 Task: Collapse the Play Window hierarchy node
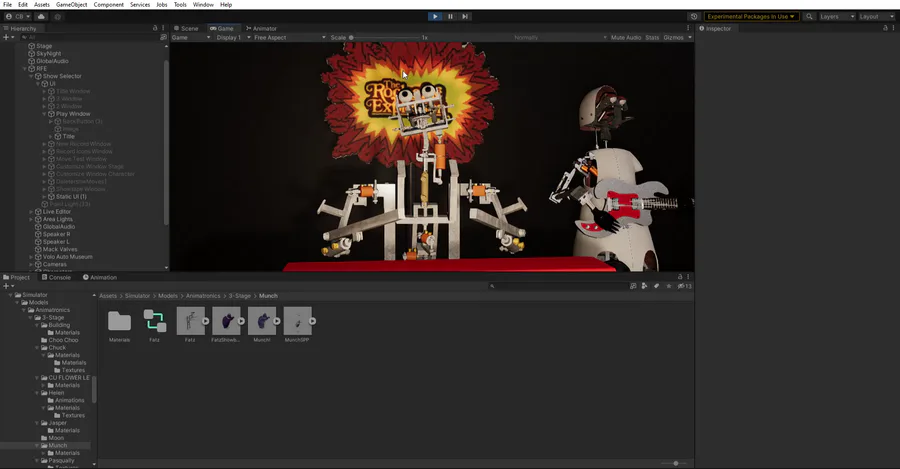[44, 114]
